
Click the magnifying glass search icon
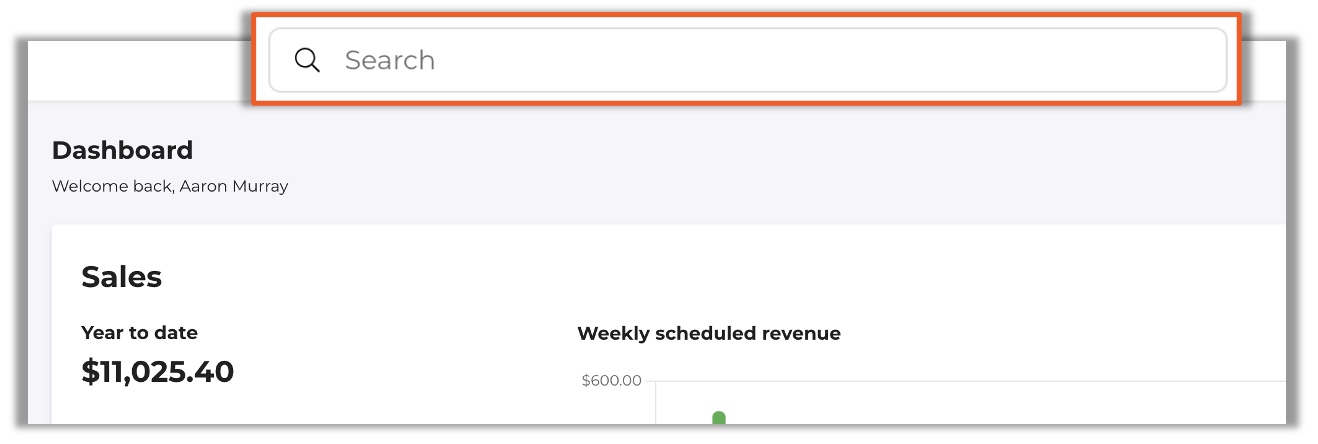307,60
